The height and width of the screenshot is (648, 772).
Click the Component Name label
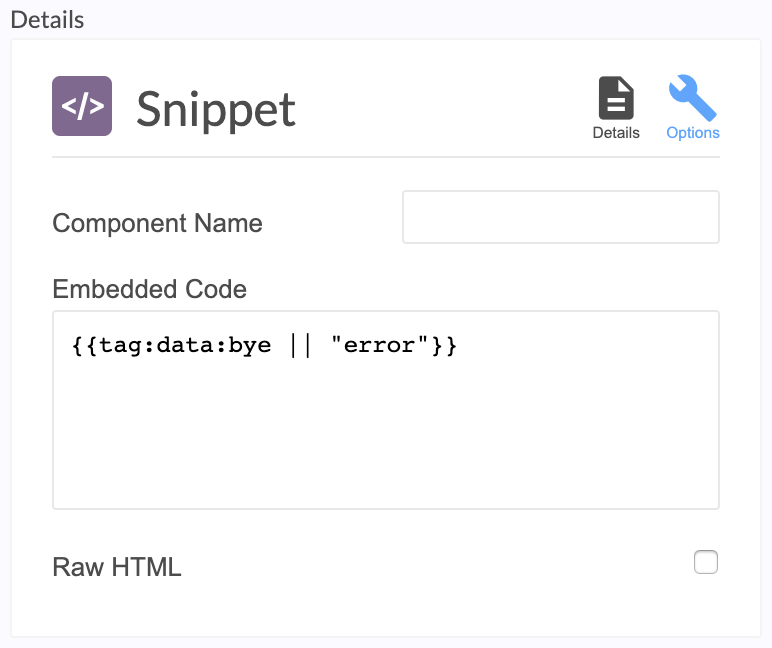coord(157,223)
